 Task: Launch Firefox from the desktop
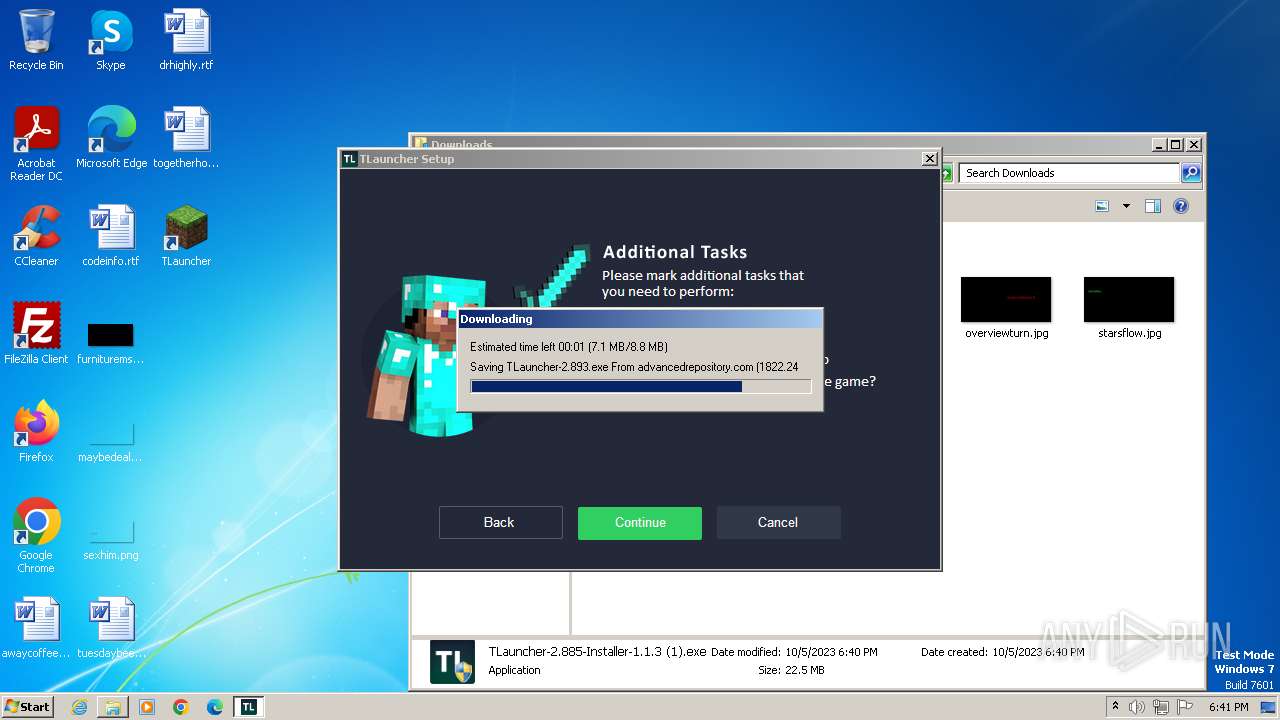tap(36, 432)
